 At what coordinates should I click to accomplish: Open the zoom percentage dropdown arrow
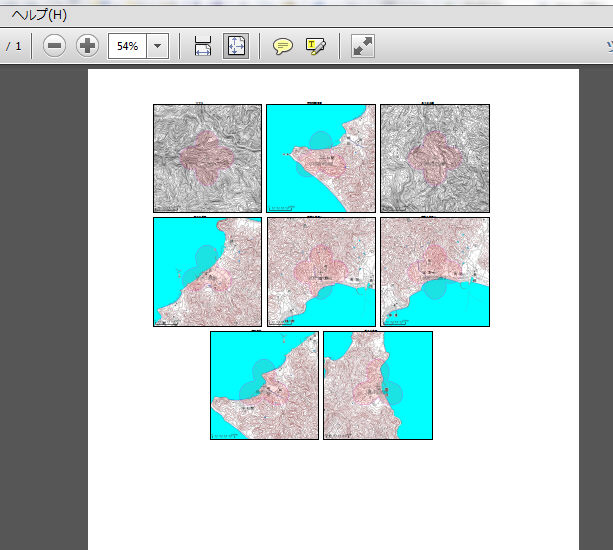pos(157,46)
